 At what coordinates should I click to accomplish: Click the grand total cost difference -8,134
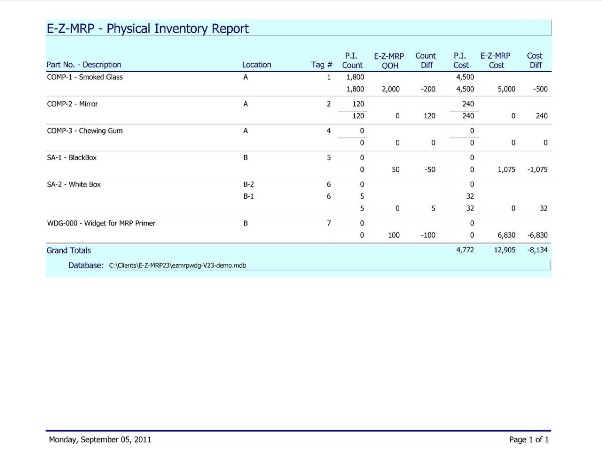click(535, 248)
